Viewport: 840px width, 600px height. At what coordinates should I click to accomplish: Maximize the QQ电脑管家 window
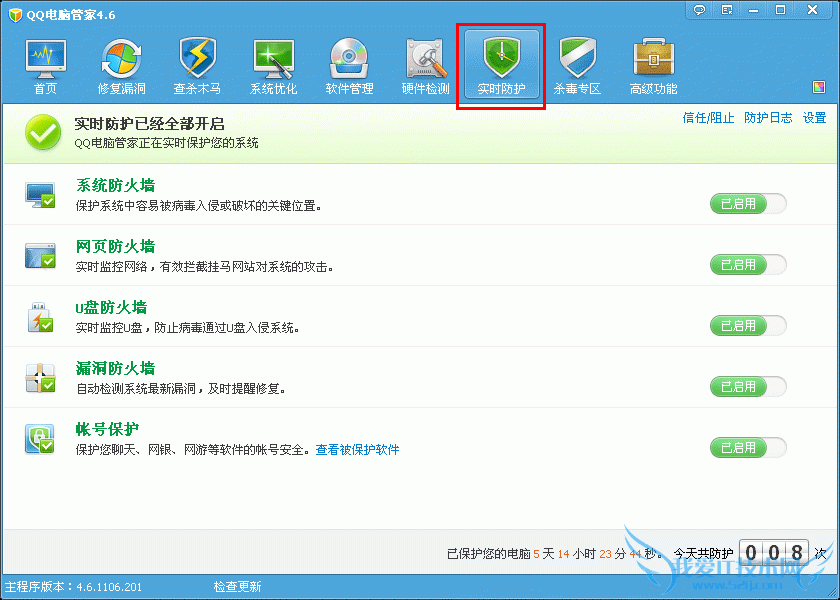pos(781,10)
